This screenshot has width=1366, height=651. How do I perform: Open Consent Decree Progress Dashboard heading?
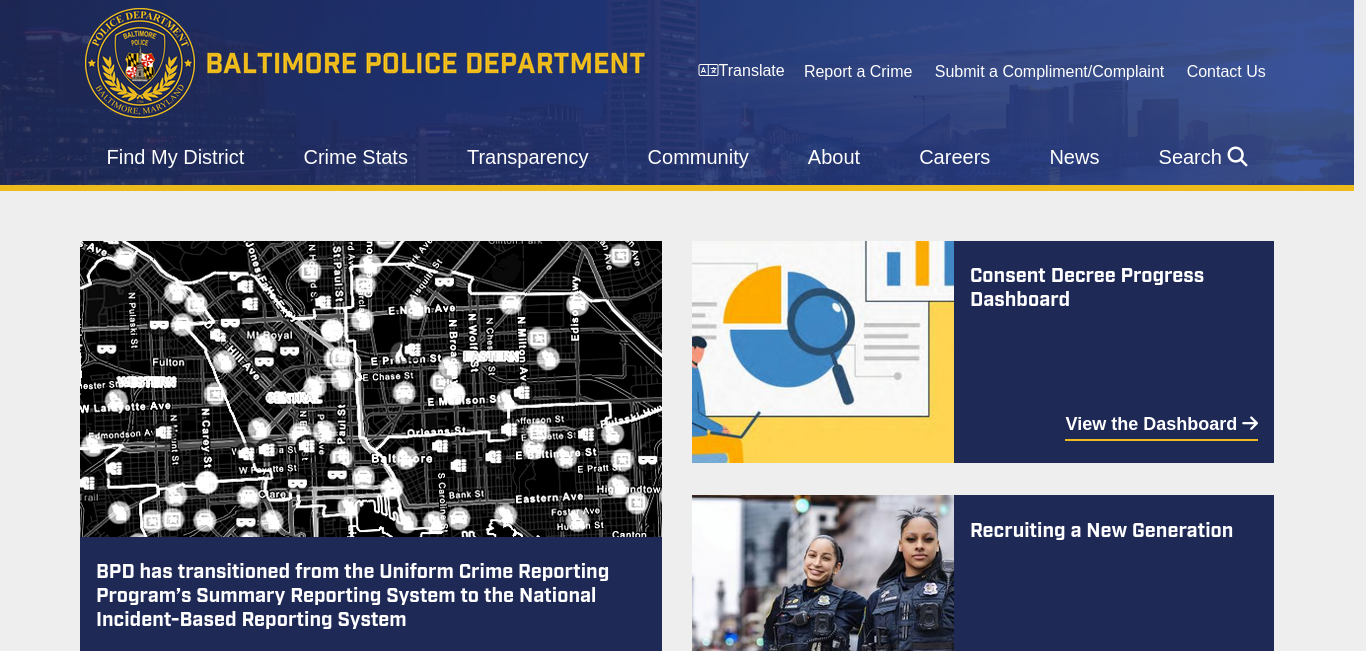tap(1087, 288)
